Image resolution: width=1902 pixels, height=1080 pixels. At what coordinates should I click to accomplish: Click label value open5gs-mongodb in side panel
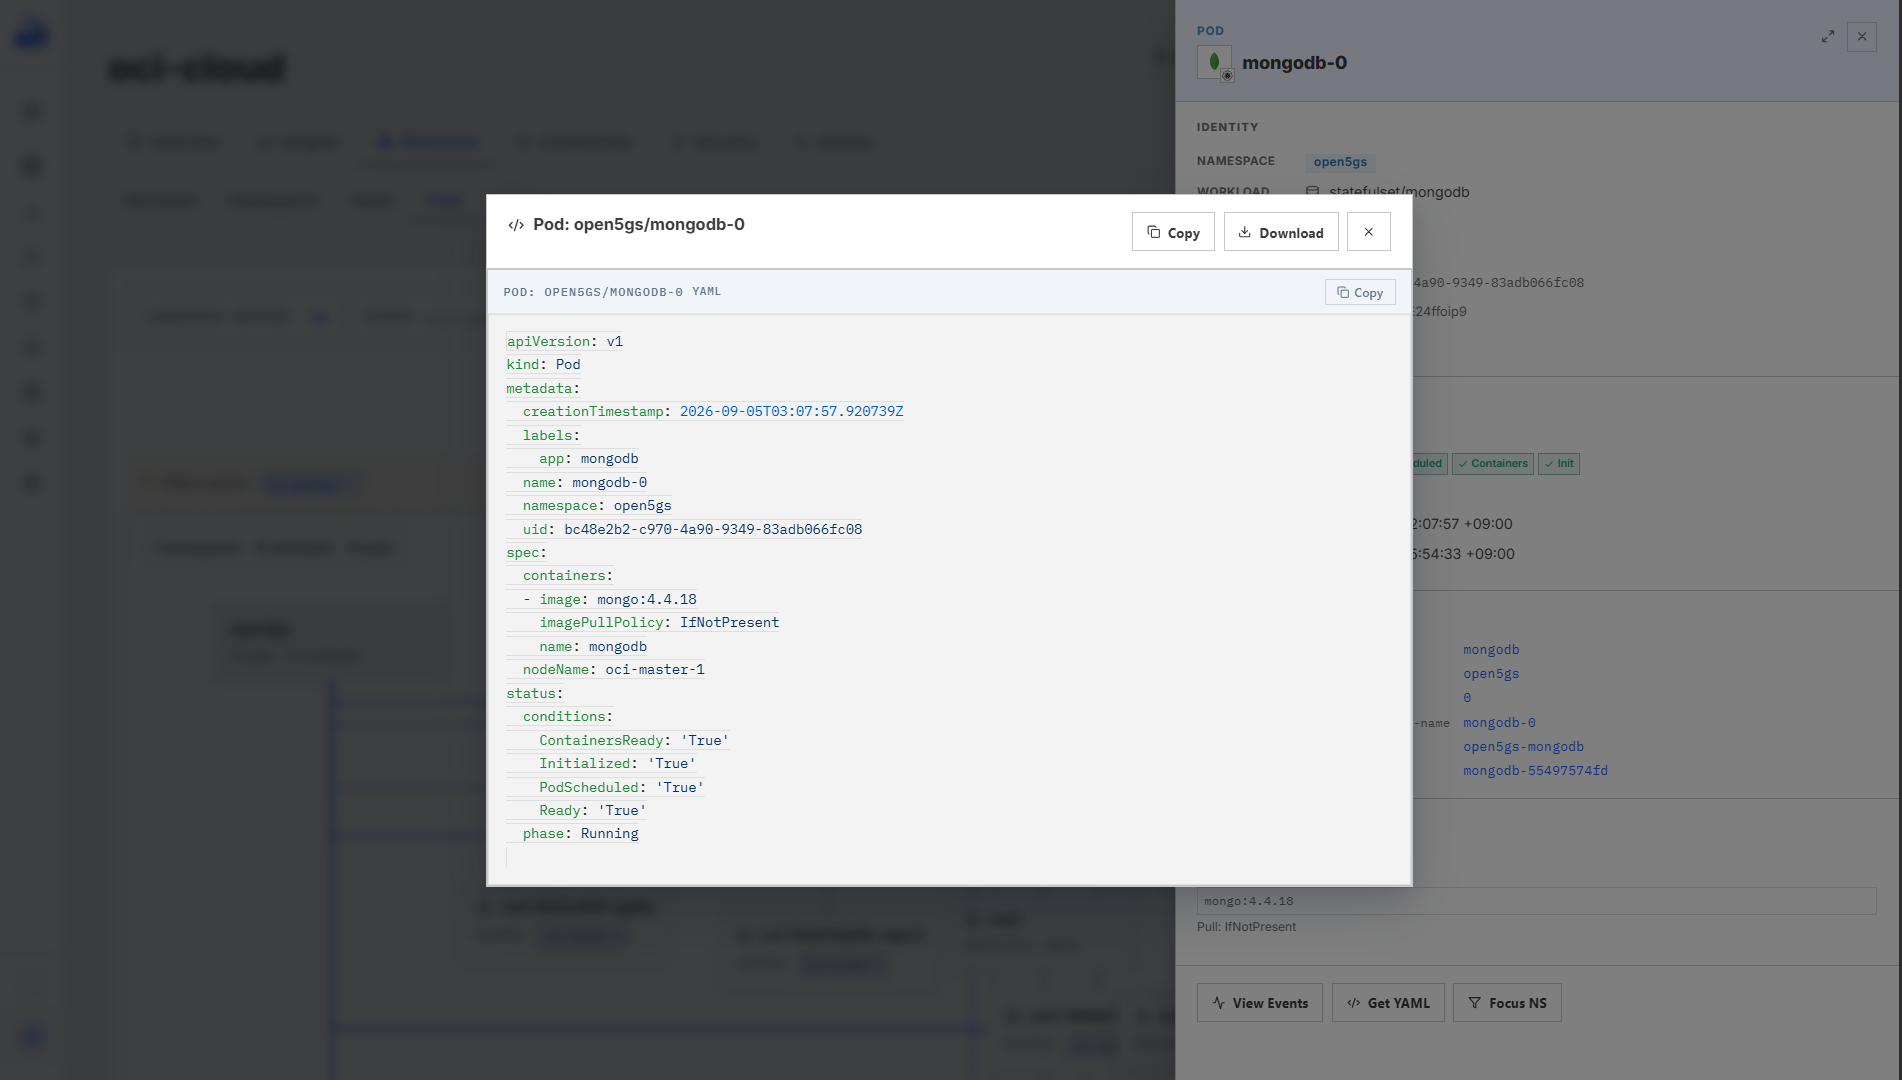(x=1523, y=747)
